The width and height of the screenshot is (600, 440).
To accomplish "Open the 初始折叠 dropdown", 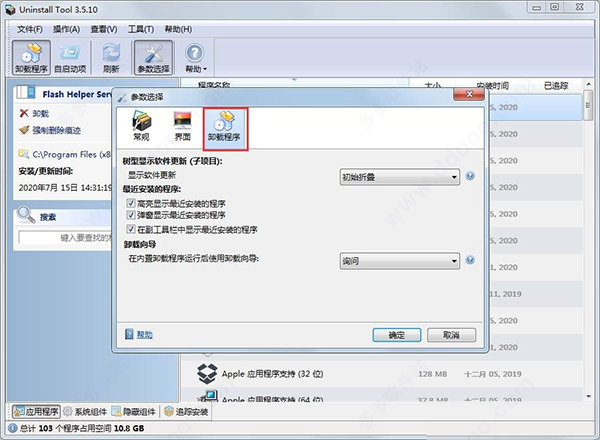I will pyautogui.click(x=399, y=177).
